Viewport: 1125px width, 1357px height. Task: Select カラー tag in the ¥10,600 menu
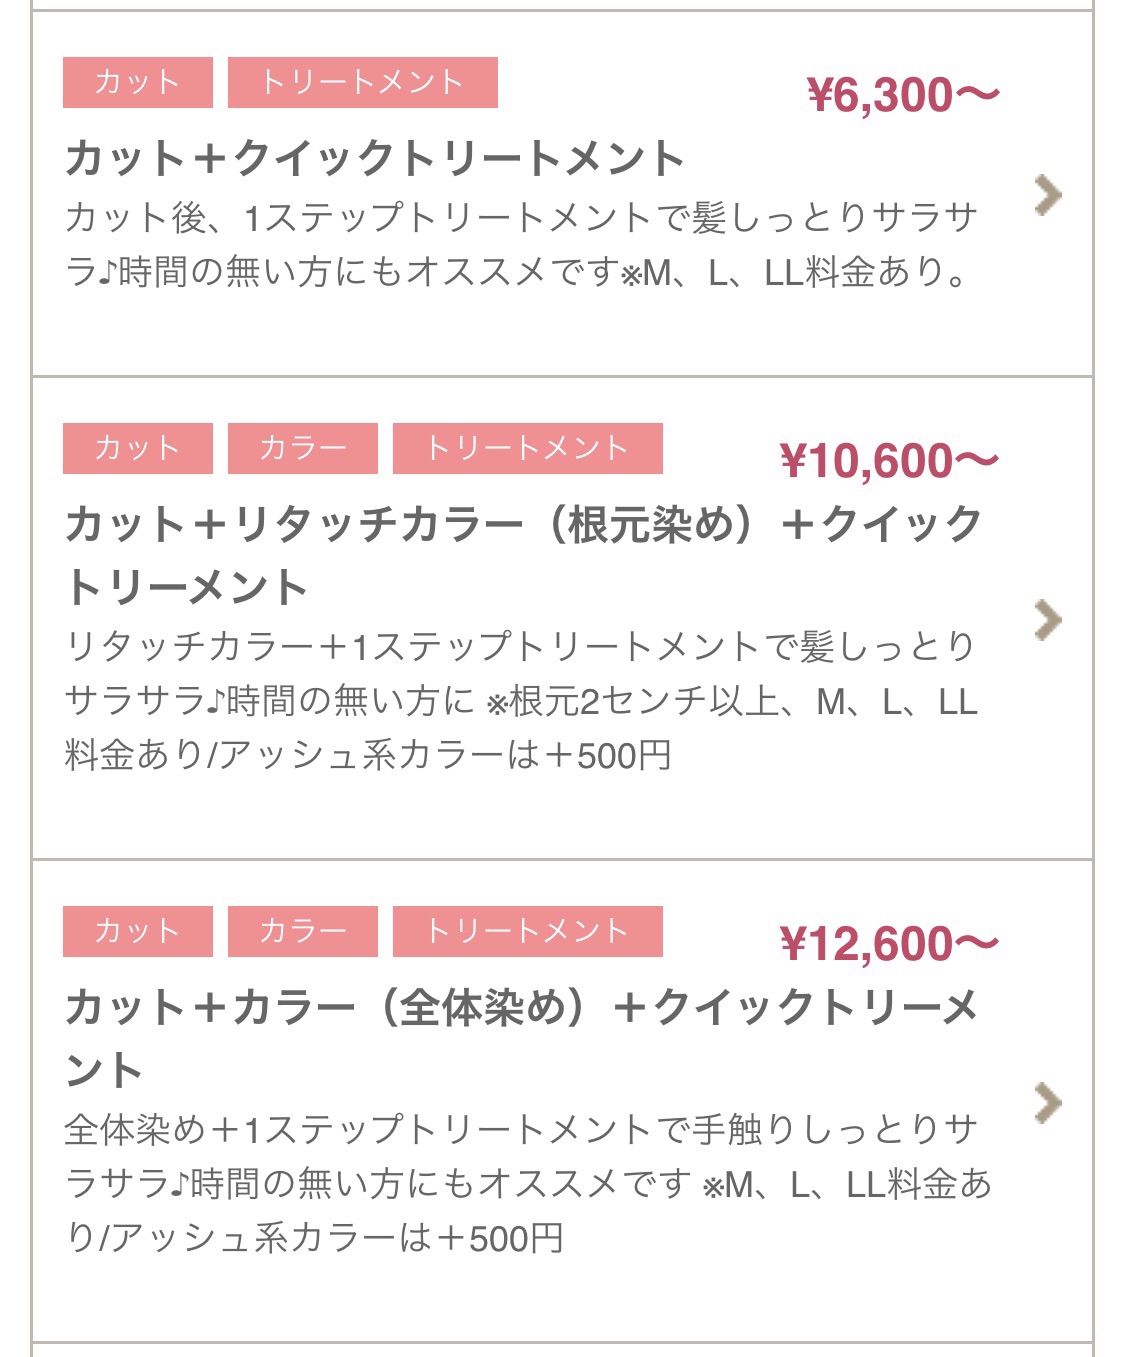(302, 448)
